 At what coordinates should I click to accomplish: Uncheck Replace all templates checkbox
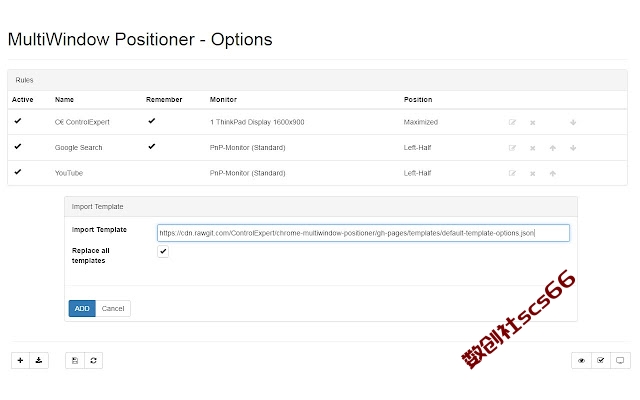(163, 251)
